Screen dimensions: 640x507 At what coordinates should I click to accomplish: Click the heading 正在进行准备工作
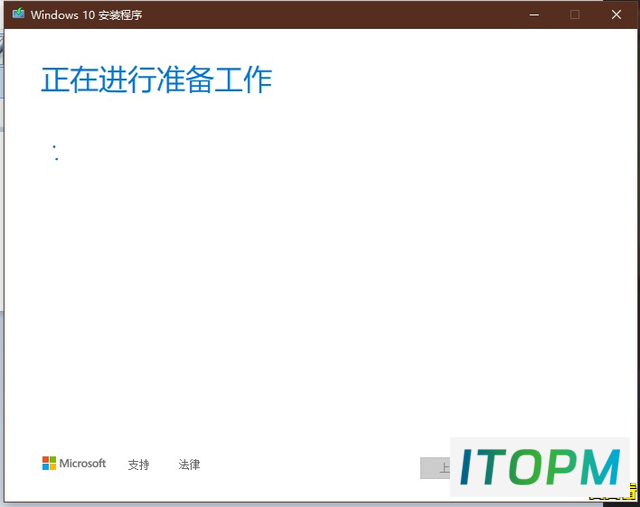tap(156, 80)
